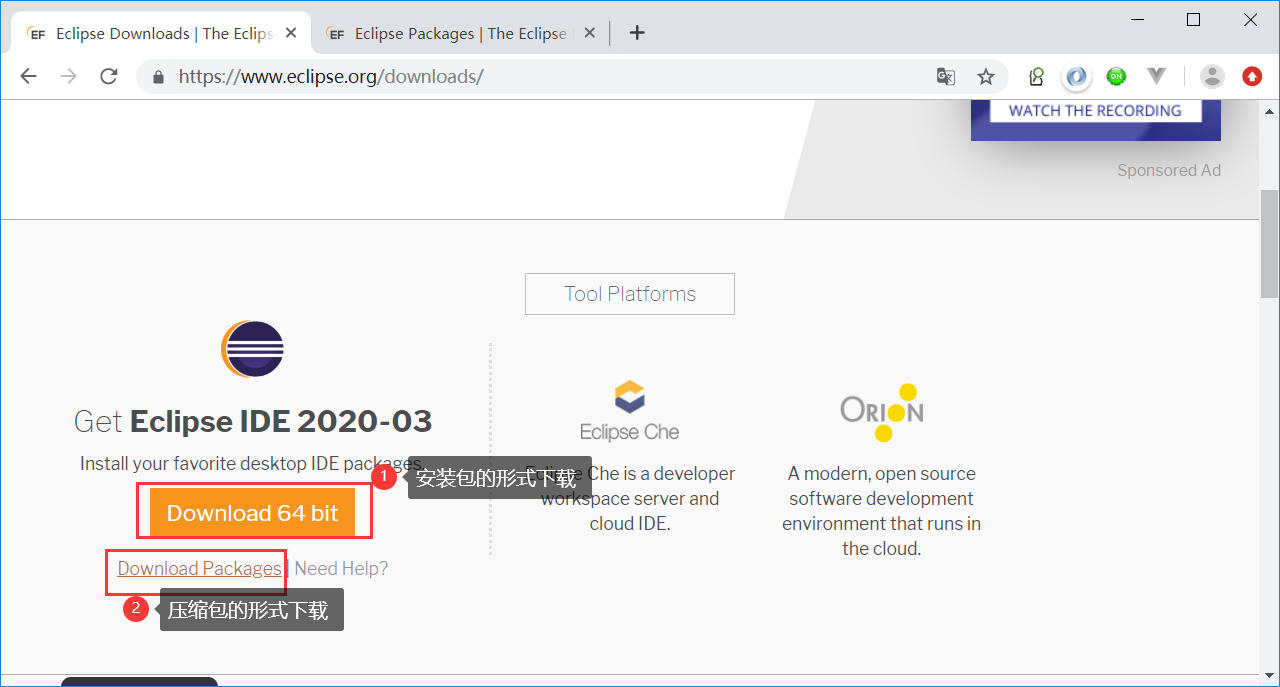The height and width of the screenshot is (687, 1280).
Task: Open a new browser tab
Action: [637, 33]
